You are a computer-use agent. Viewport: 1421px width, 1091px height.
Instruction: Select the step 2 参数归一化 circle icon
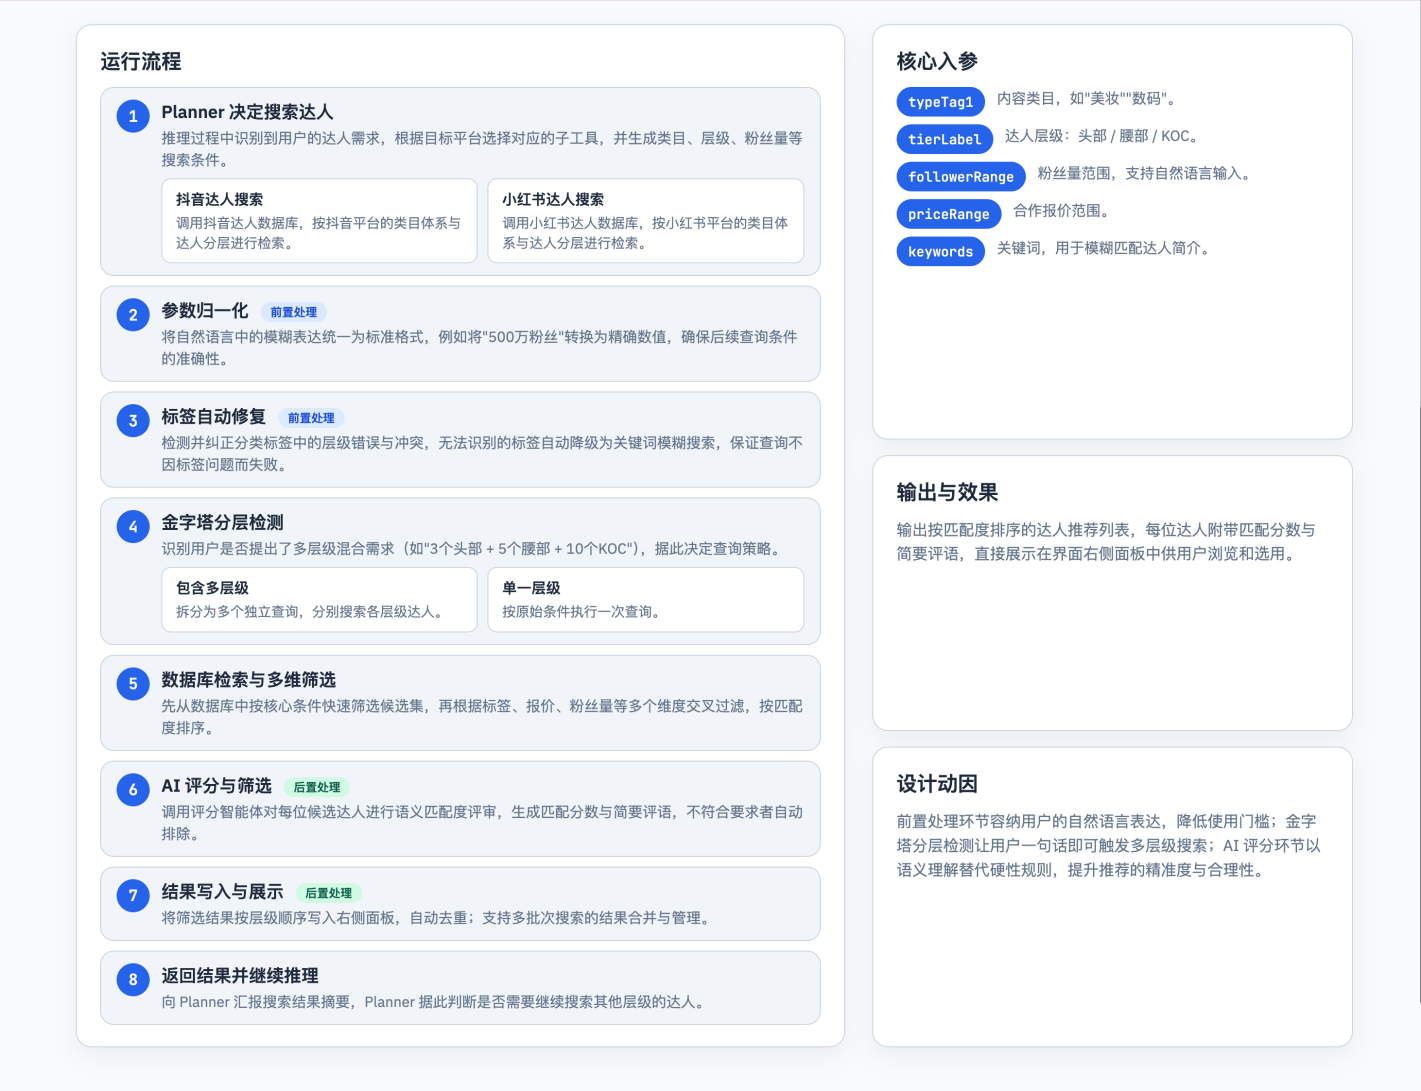click(133, 314)
